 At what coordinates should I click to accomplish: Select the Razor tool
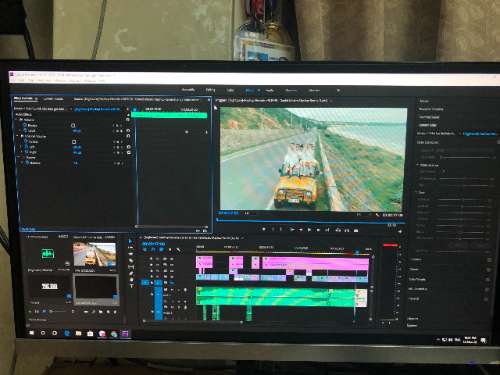tap(131, 261)
